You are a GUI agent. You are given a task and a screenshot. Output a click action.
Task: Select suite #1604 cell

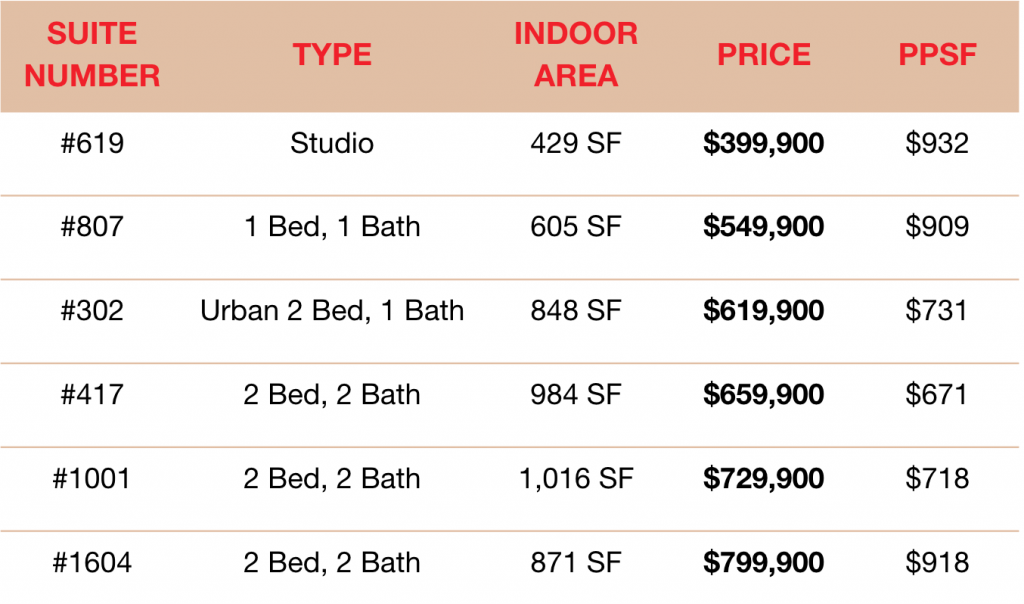[x=92, y=563]
